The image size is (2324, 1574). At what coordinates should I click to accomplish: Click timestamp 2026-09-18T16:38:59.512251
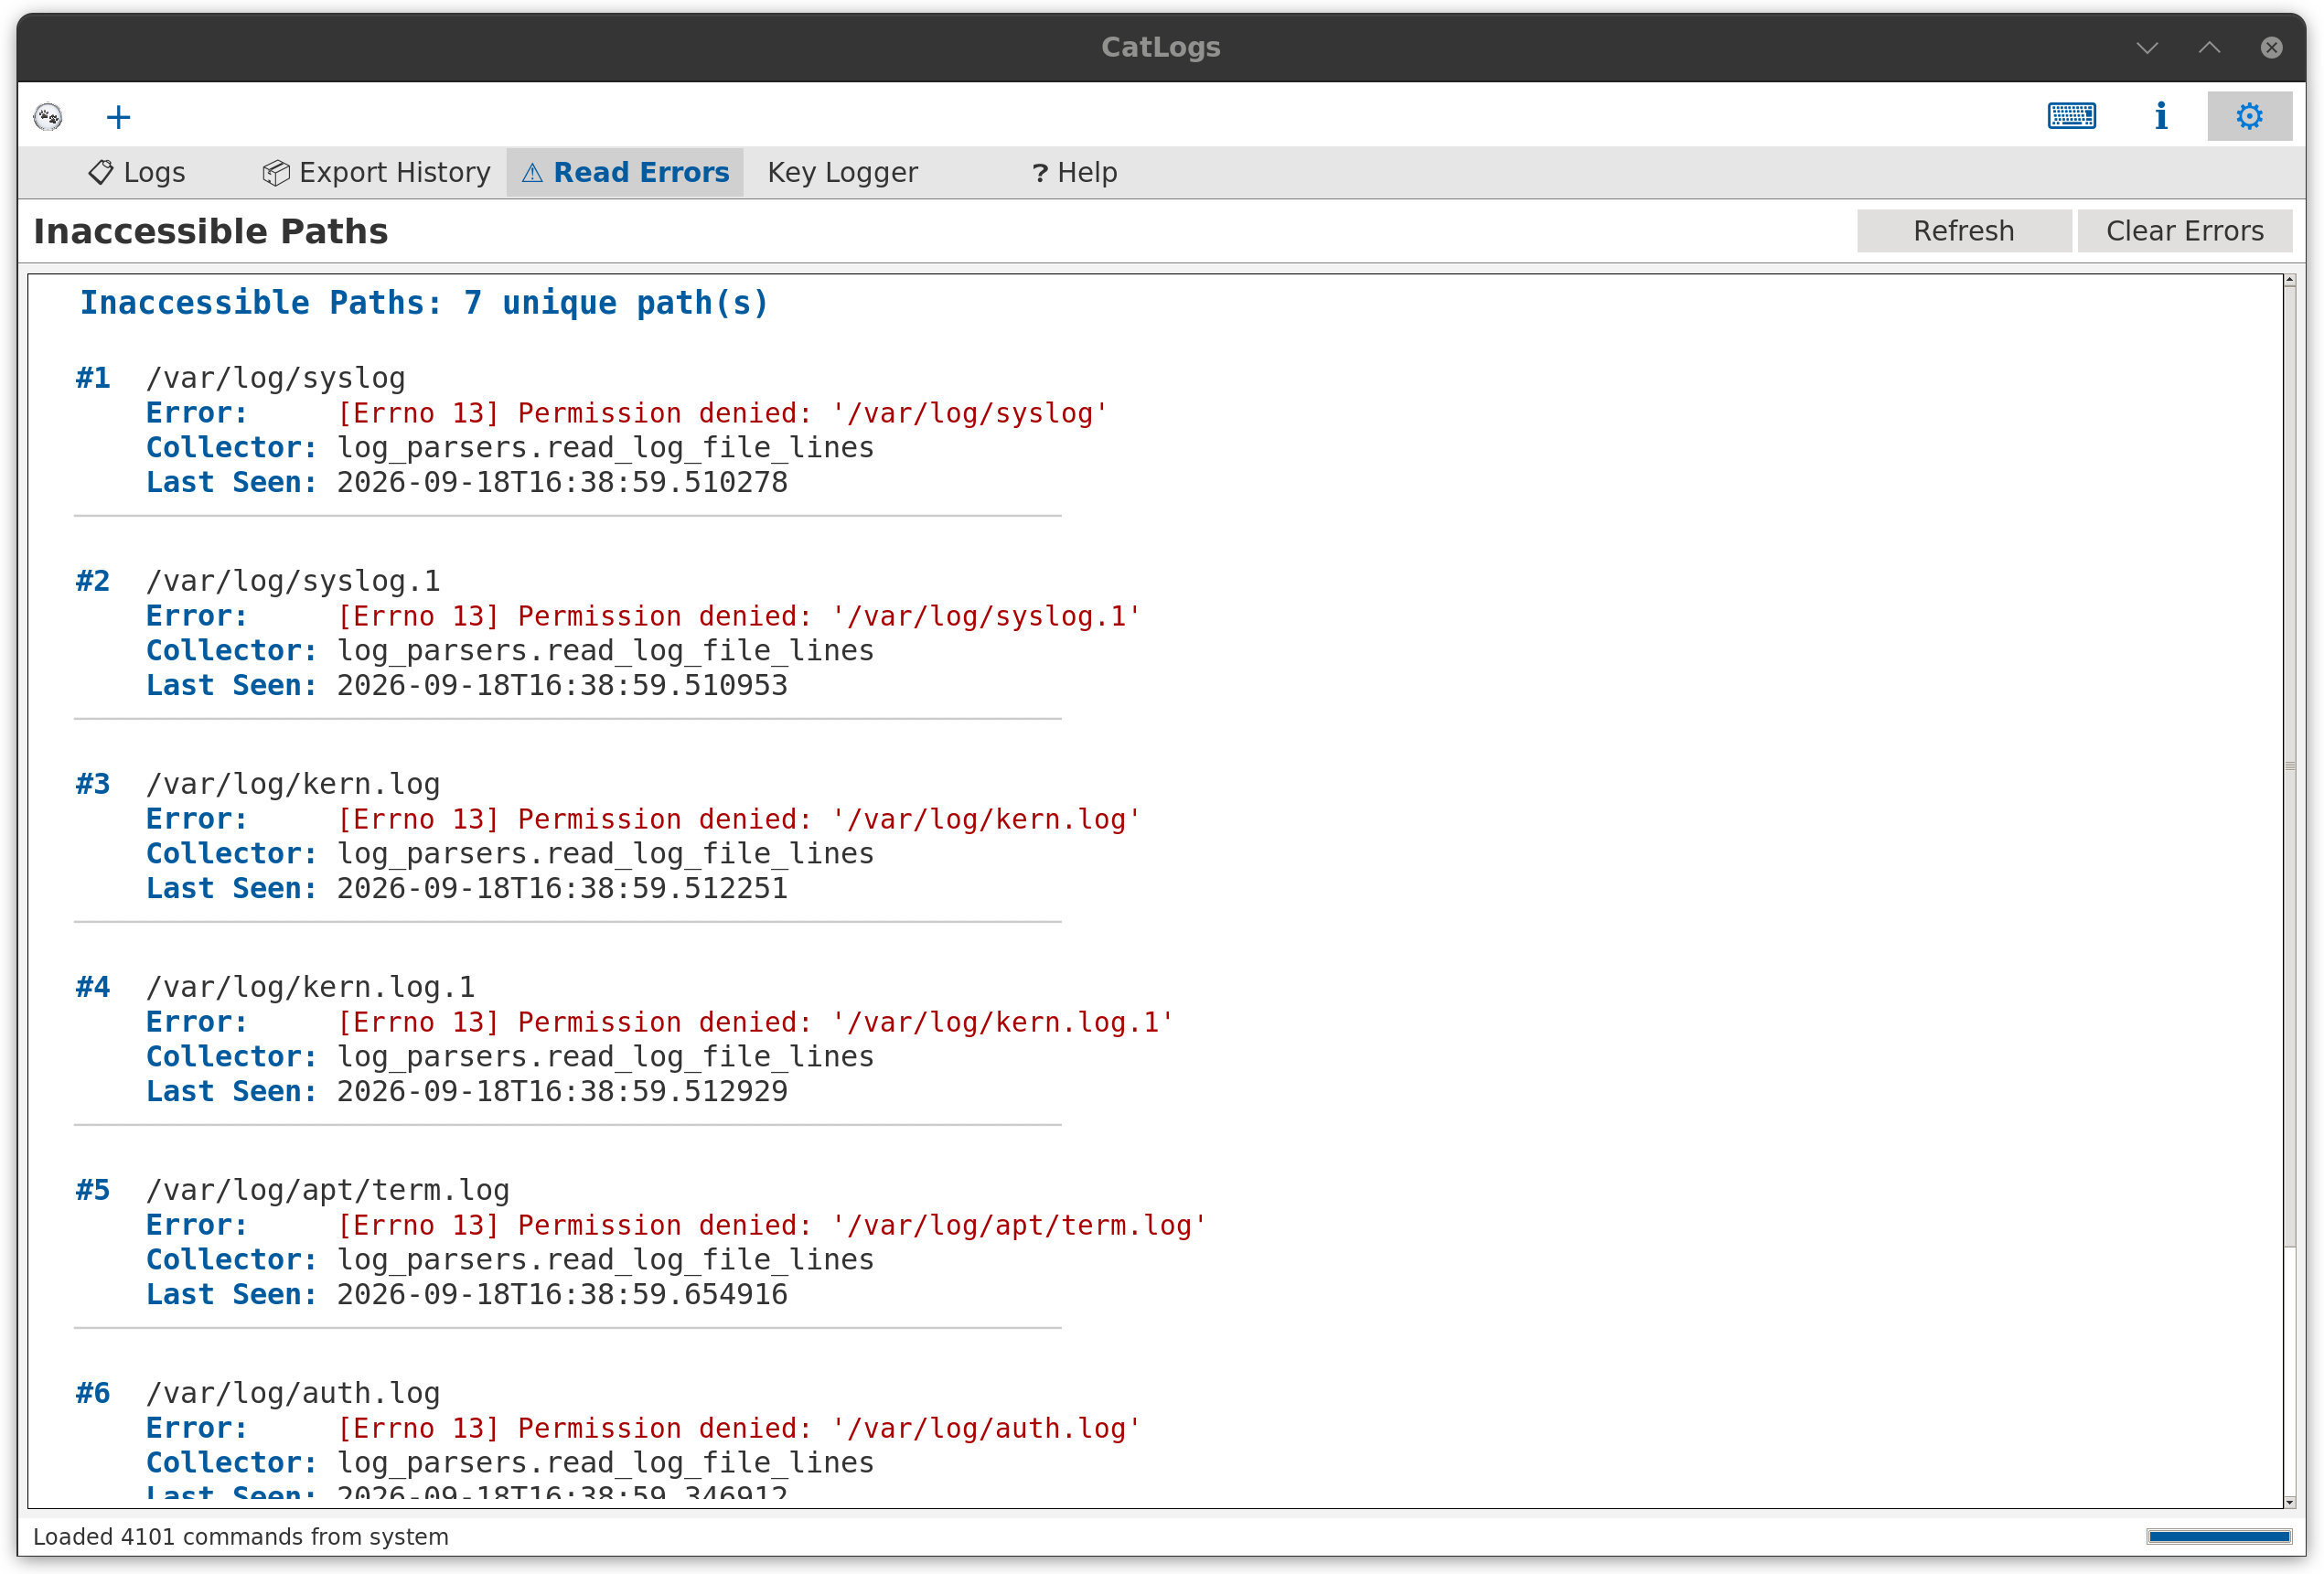pyautogui.click(x=562, y=888)
